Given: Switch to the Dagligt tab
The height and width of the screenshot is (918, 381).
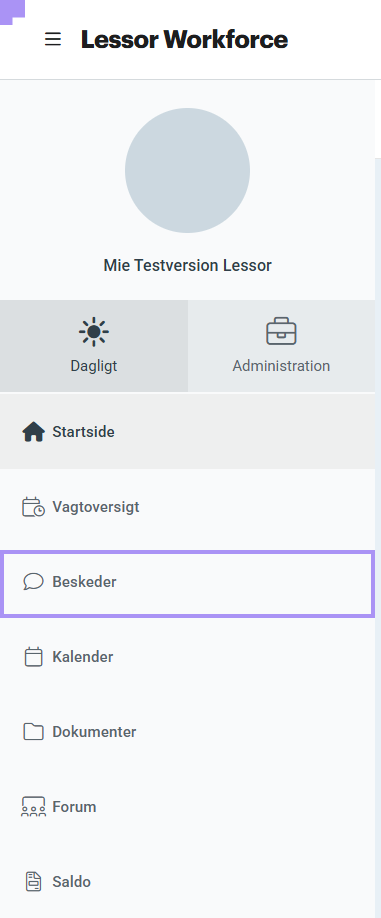Looking at the screenshot, I should [94, 346].
